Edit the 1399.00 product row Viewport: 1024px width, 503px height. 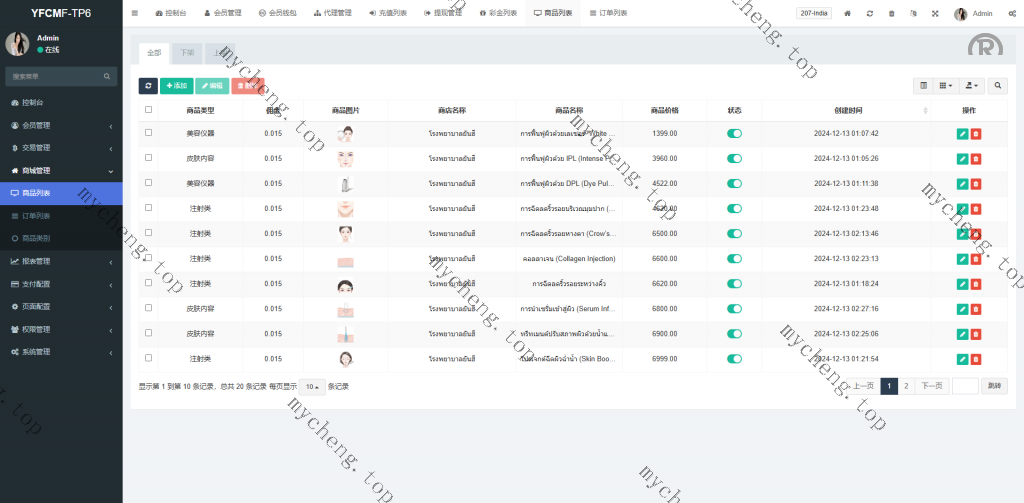click(x=962, y=133)
